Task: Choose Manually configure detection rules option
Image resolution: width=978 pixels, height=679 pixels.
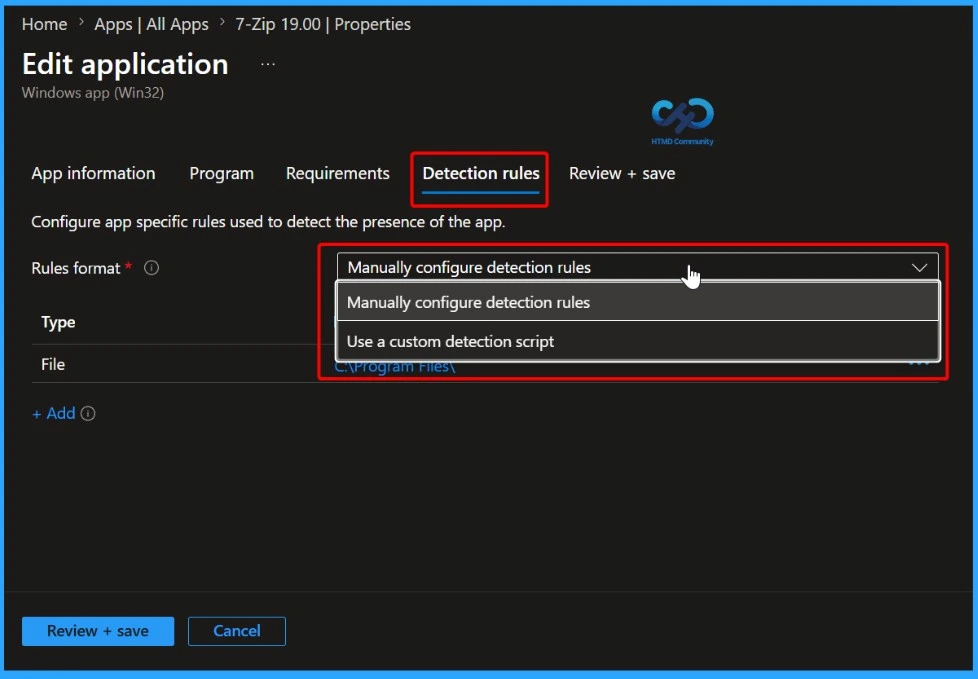Action: [637, 302]
